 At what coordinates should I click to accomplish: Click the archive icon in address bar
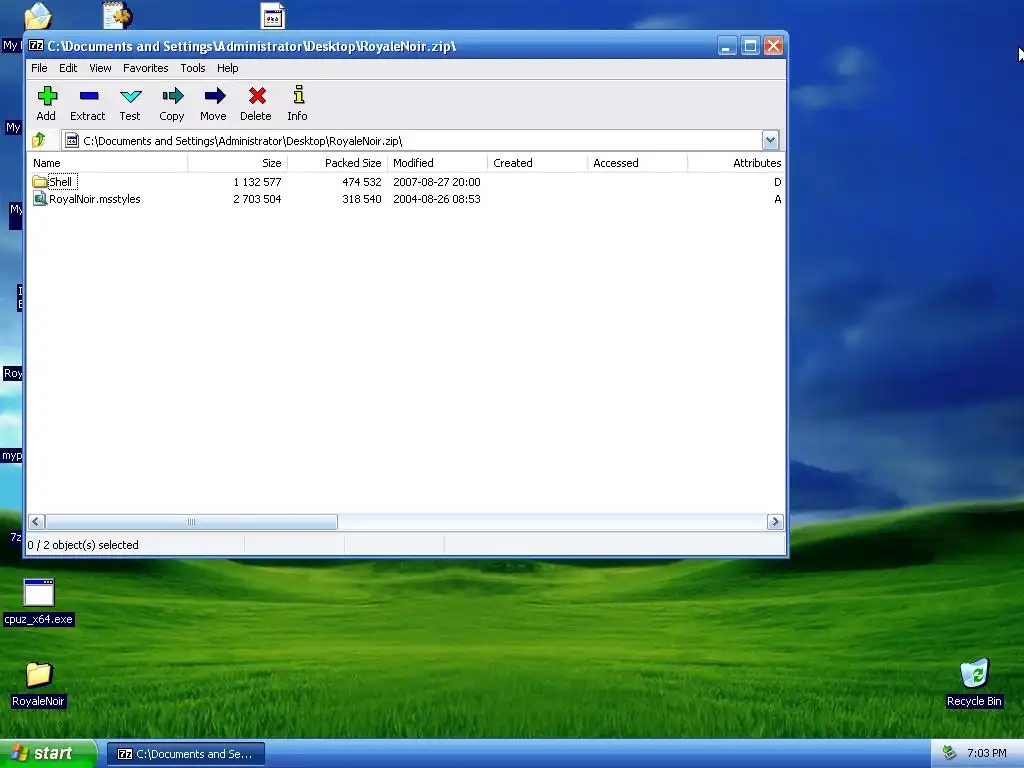point(72,140)
